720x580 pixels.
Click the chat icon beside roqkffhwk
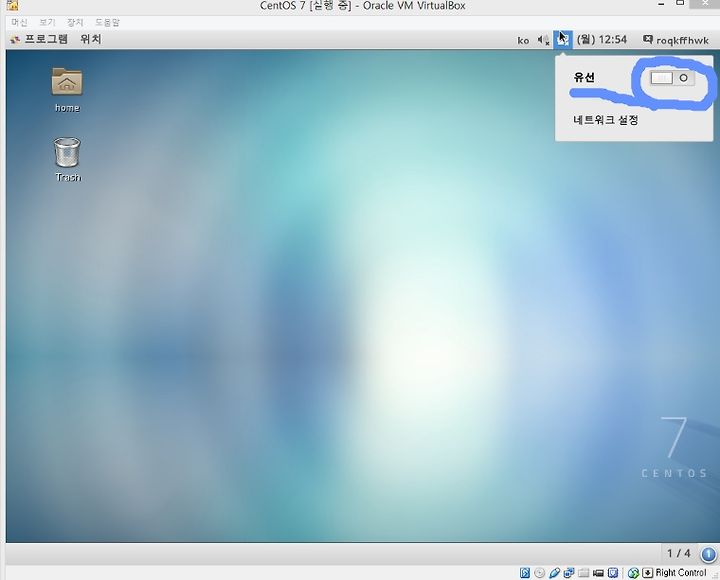647,39
